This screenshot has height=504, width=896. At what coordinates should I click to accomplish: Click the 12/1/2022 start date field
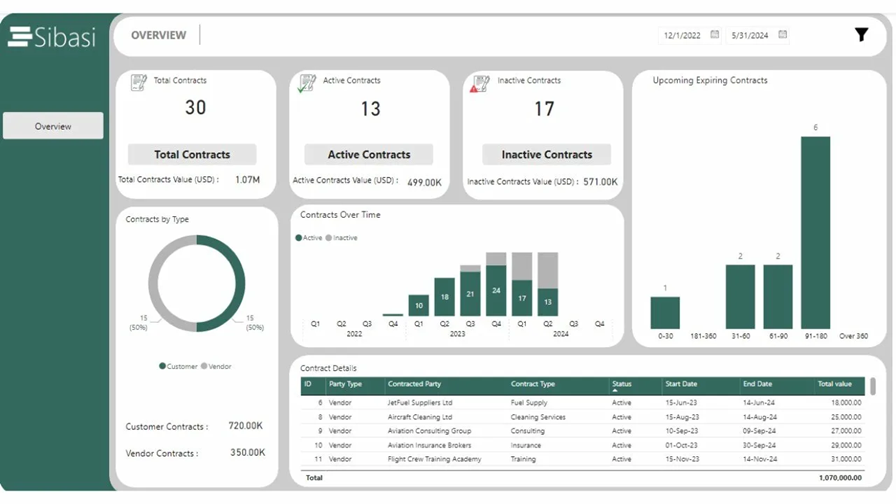point(682,36)
